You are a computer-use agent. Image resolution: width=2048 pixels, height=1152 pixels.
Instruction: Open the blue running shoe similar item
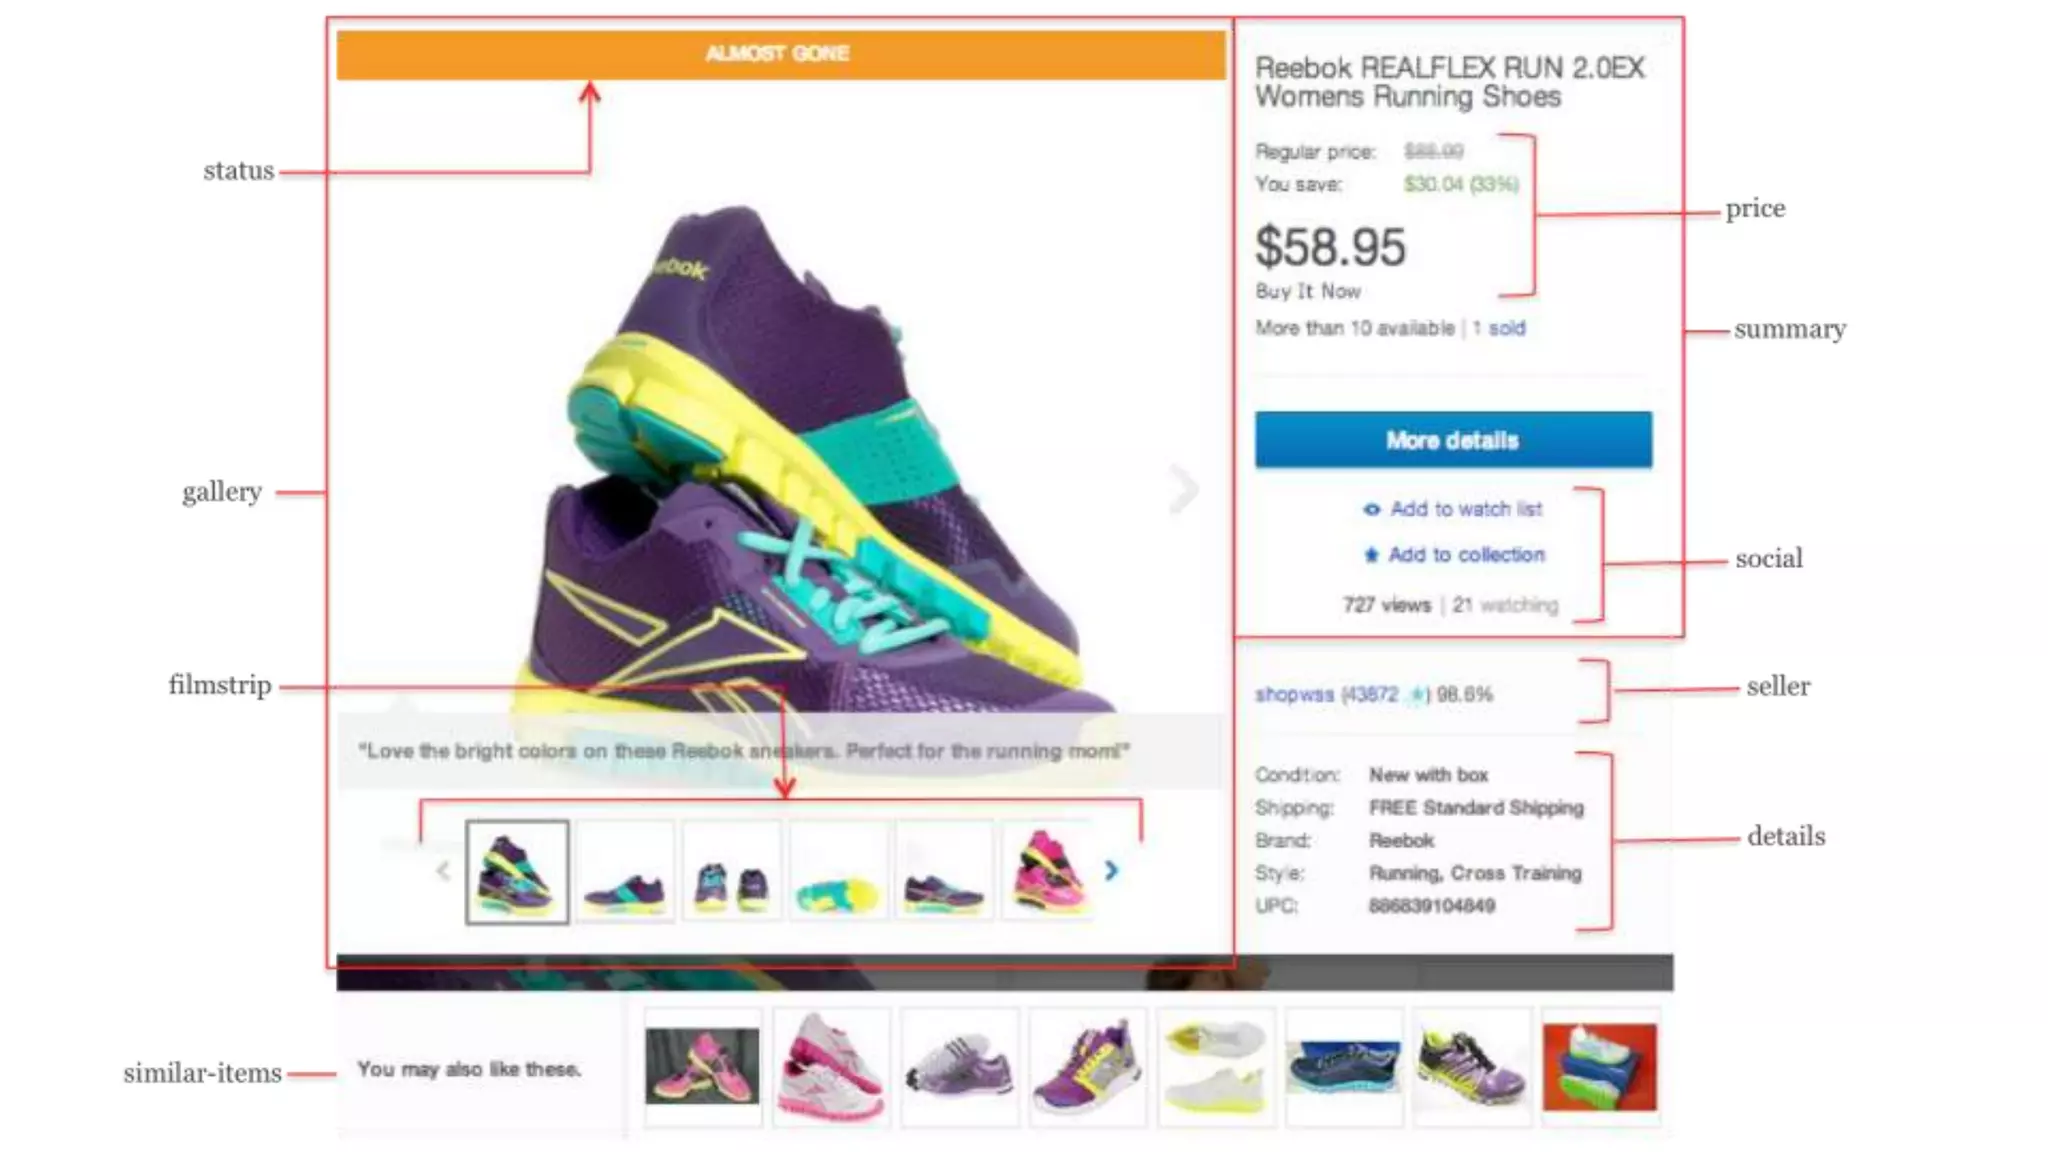1343,1067
